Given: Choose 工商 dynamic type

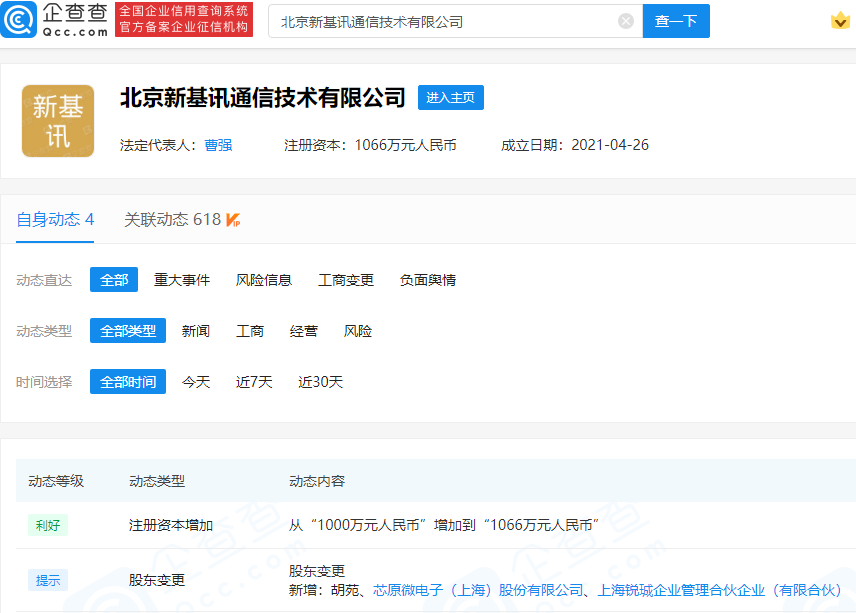Looking at the screenshot, I should point(250,331).
